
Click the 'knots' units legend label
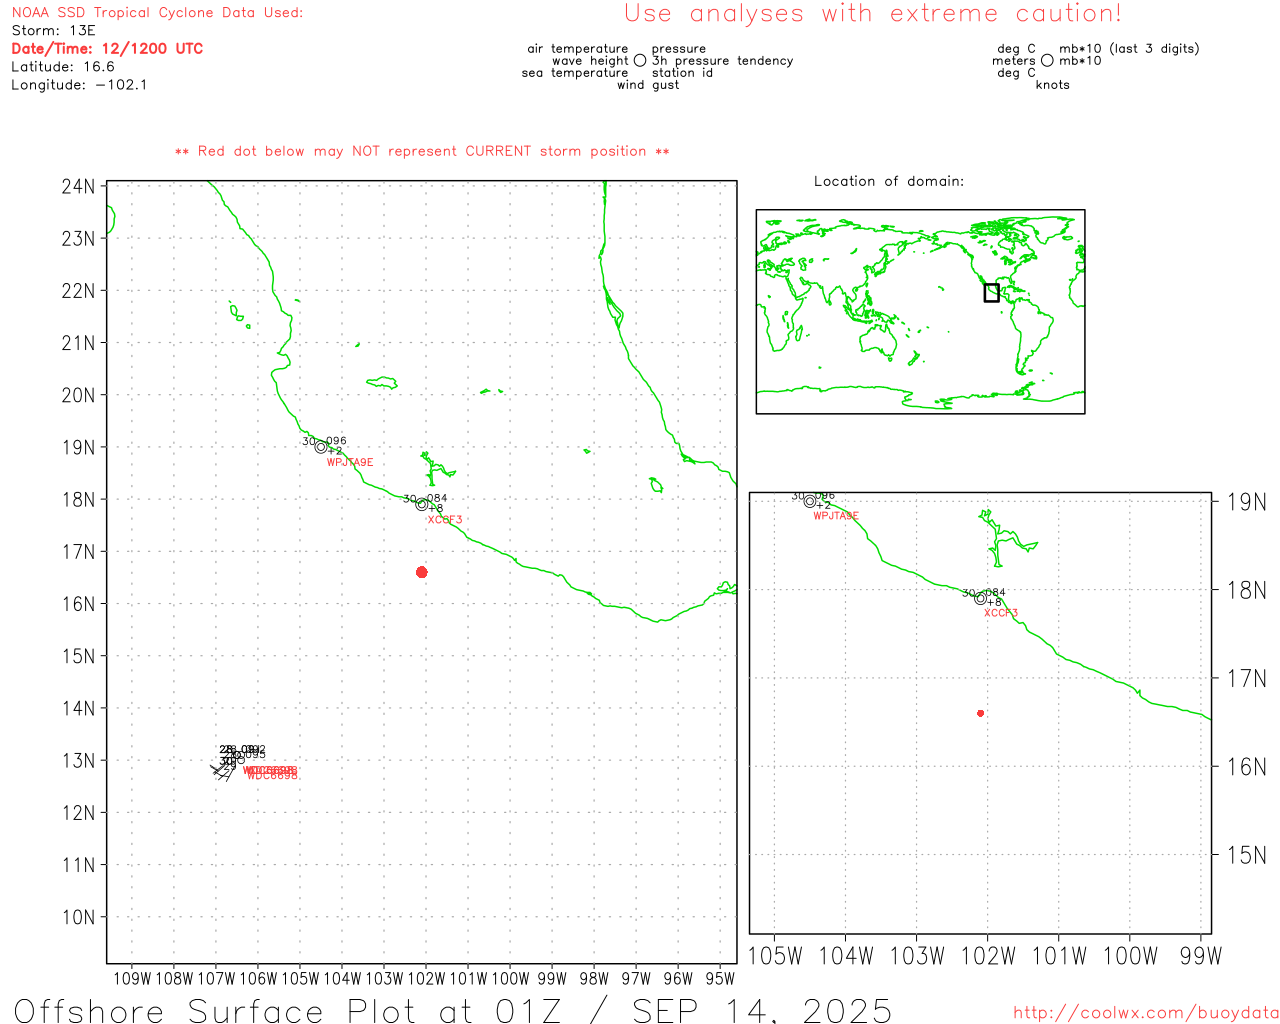pos(1053,85)
